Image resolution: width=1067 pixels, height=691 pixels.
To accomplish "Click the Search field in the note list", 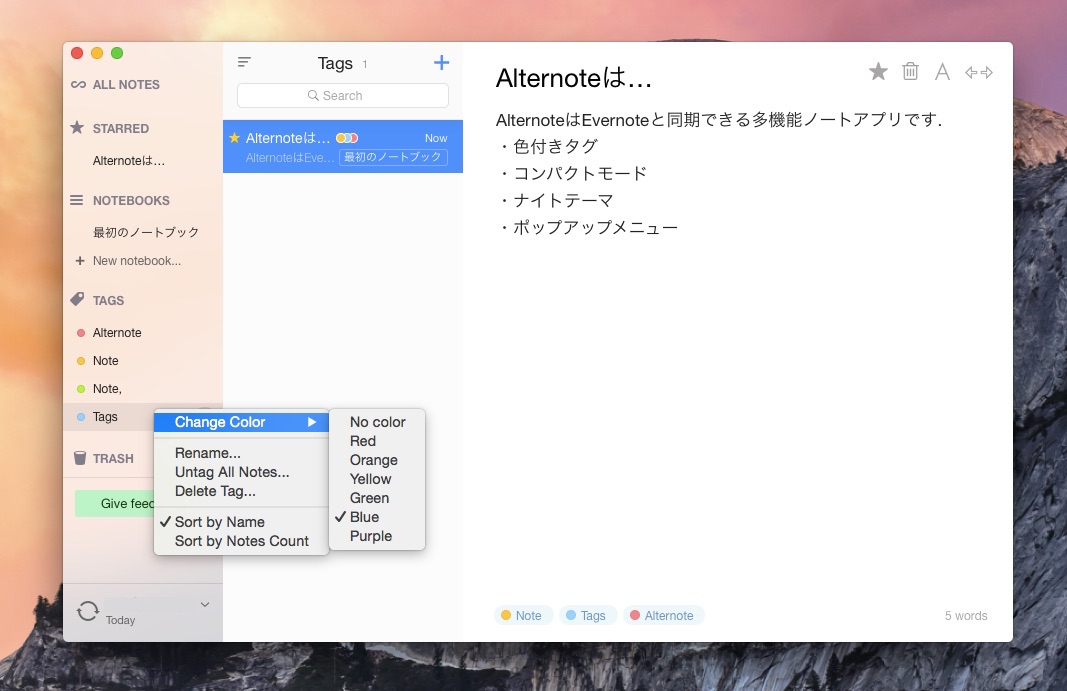I will tap(343, 95).
